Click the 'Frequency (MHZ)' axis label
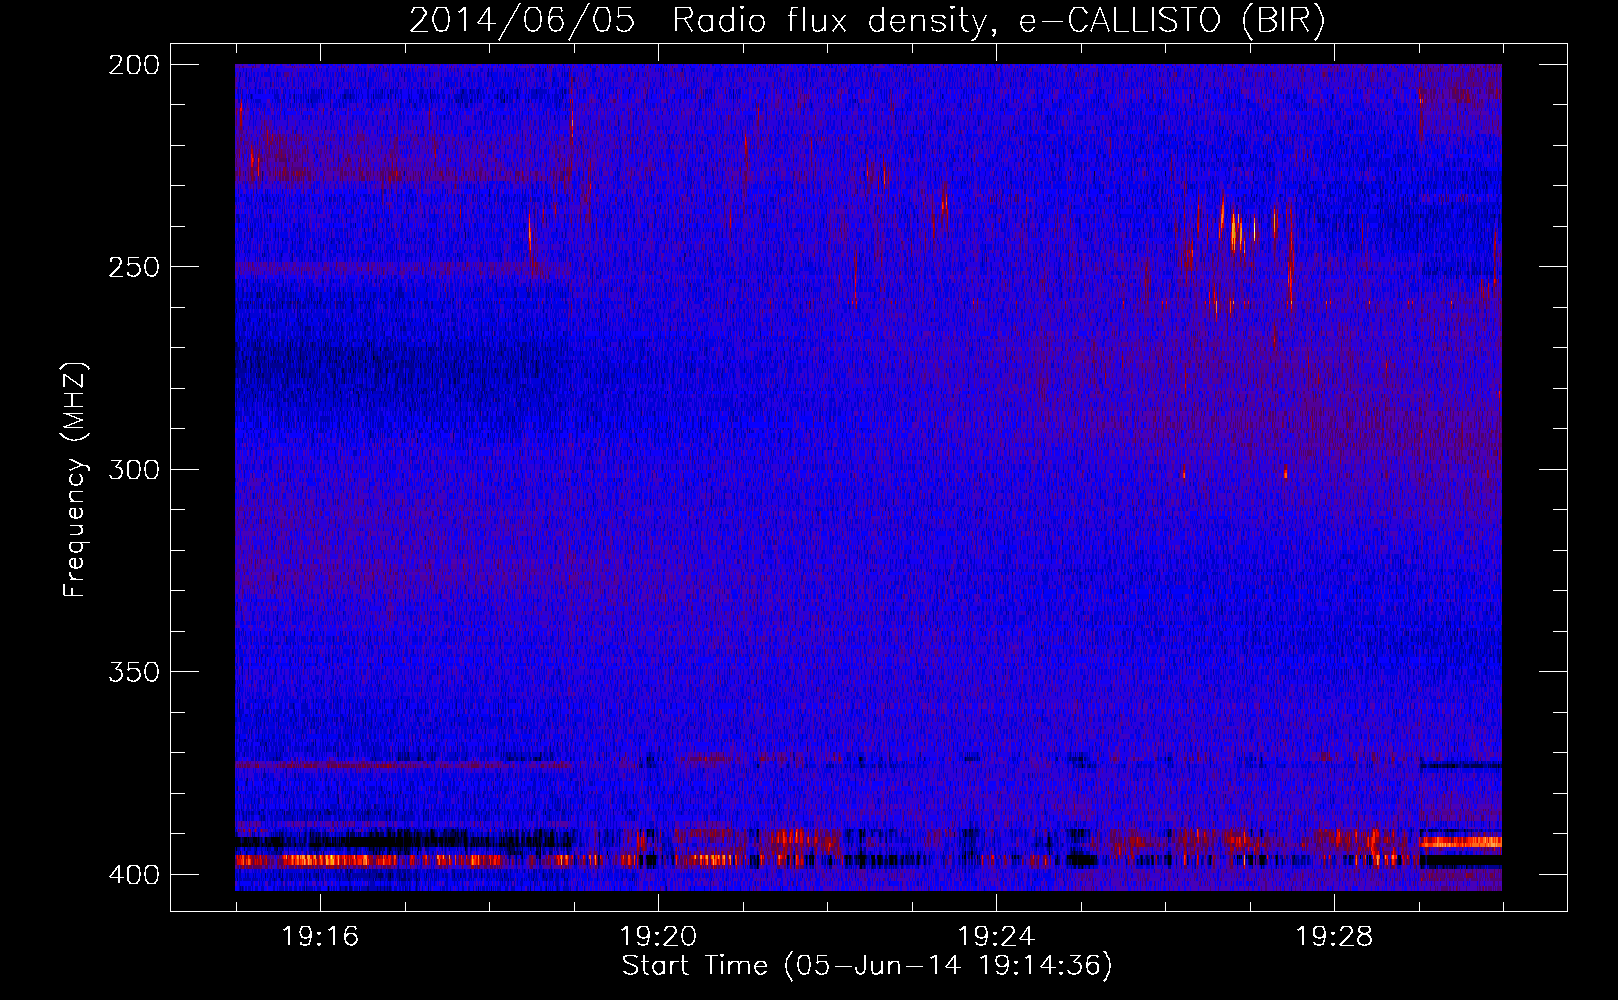This screenshot has height=1000, width=1618. pyautogui.click(x=75, y=480)
